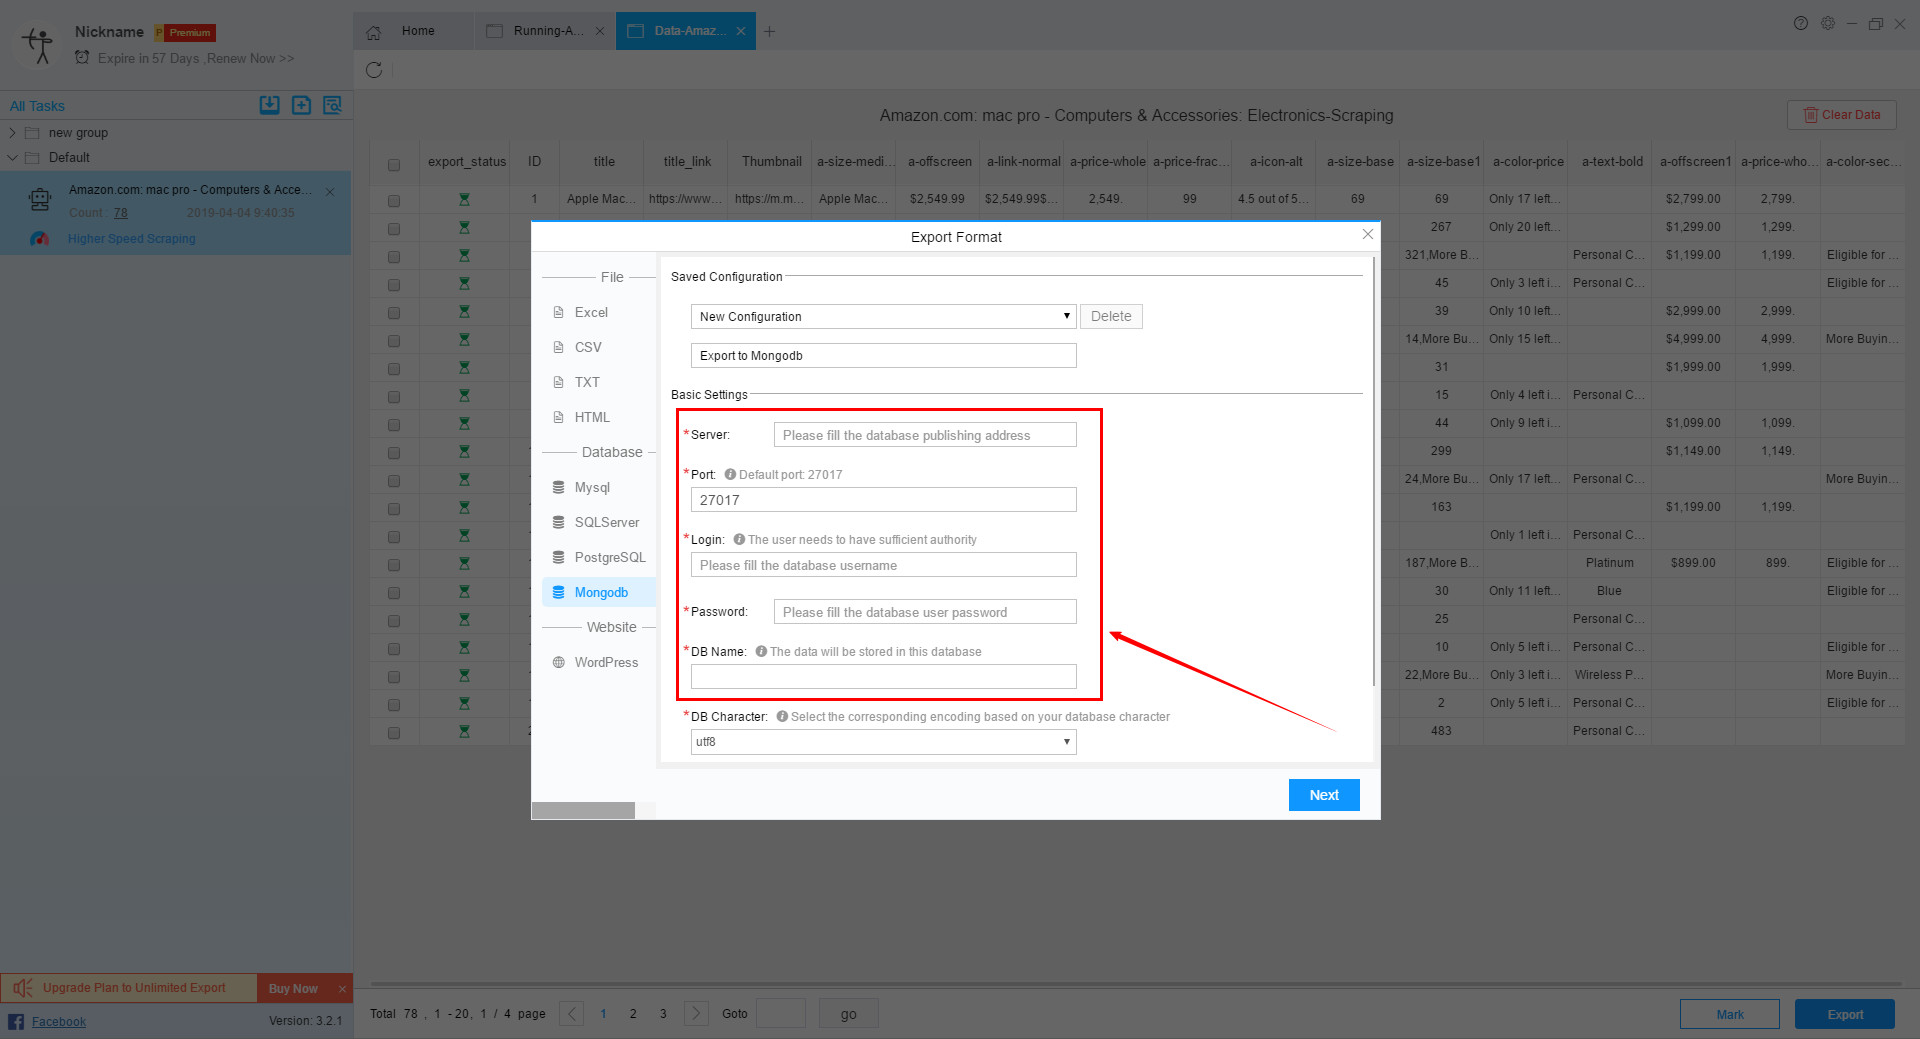Click the refresh icon below the tabs
The height and width of the screenshot is (1039, 1920).
tap(374, 70)
